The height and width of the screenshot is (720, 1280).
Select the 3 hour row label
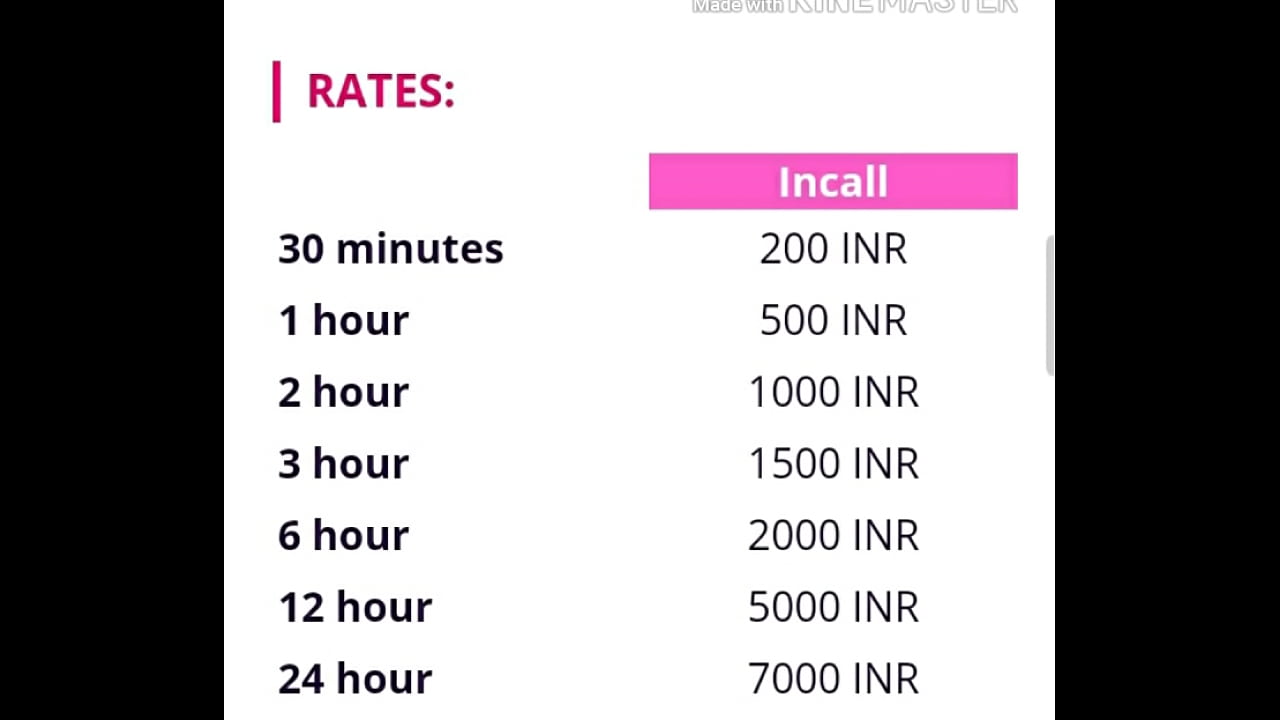343,464
